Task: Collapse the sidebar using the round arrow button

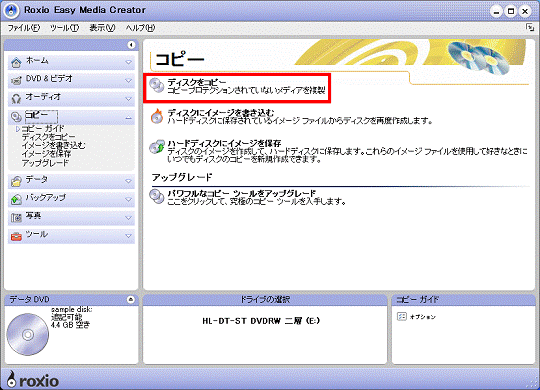Action: (x=131, y=45)
